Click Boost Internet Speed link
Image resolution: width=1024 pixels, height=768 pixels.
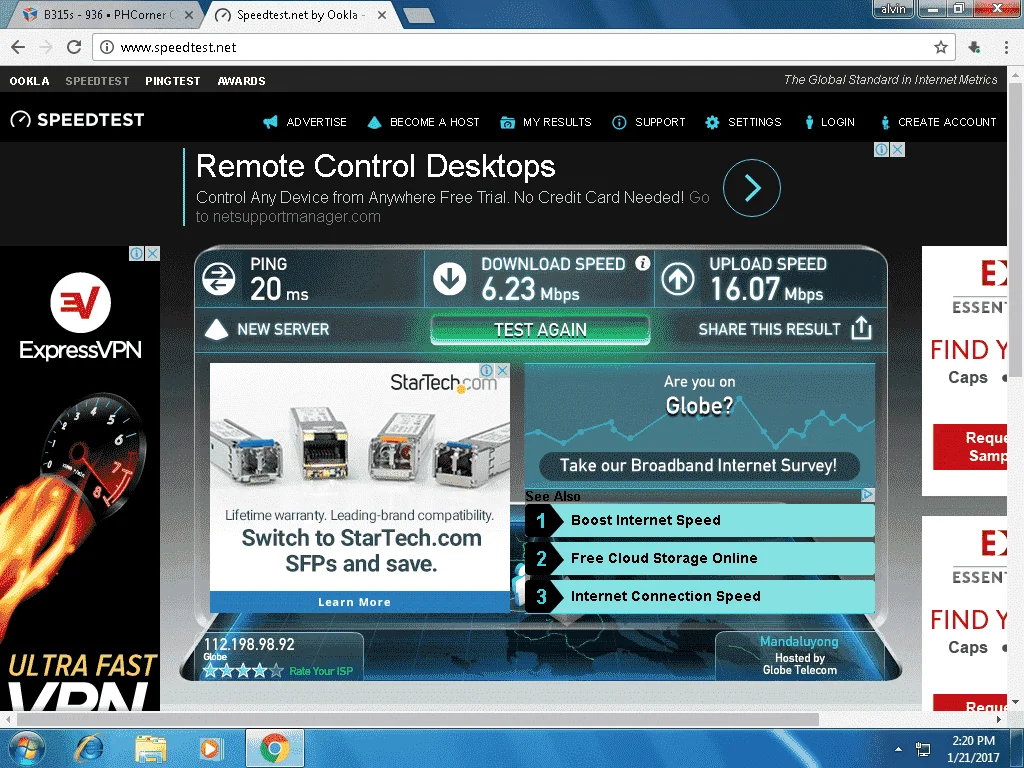point(699,520)
